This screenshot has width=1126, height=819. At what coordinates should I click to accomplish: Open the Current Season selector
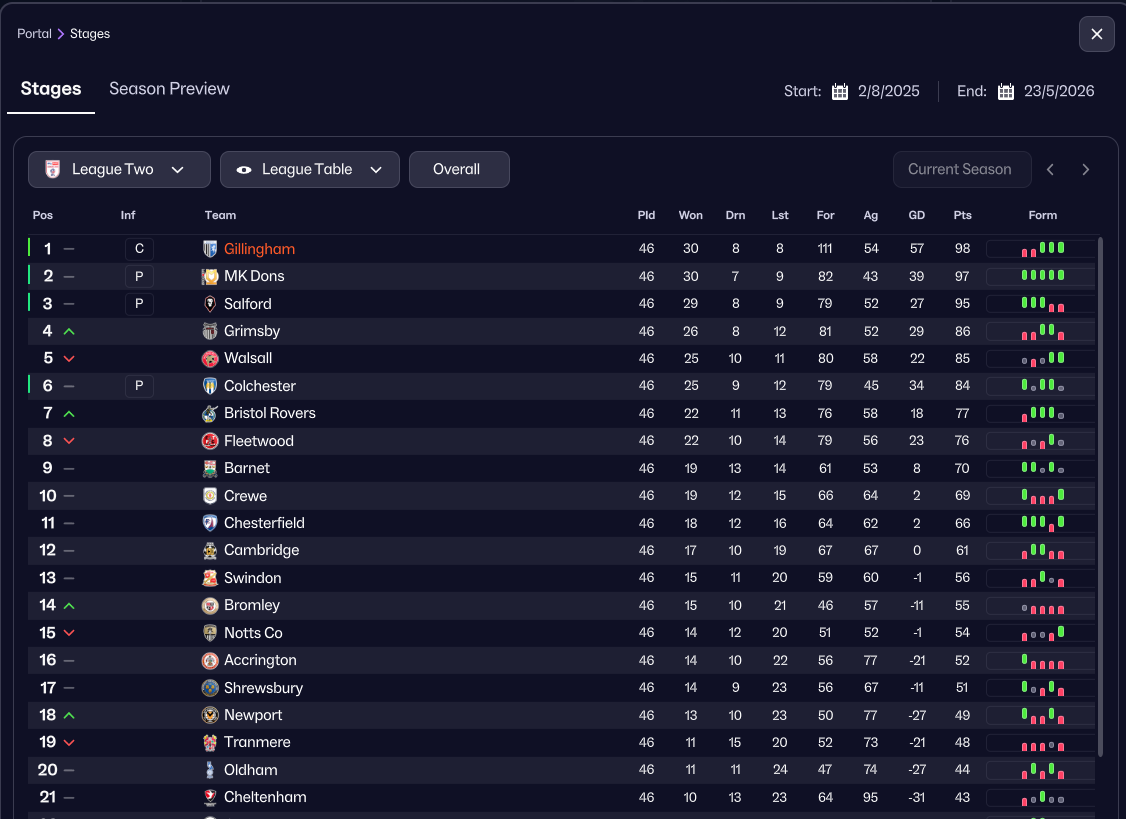click(x=960, y=170)
